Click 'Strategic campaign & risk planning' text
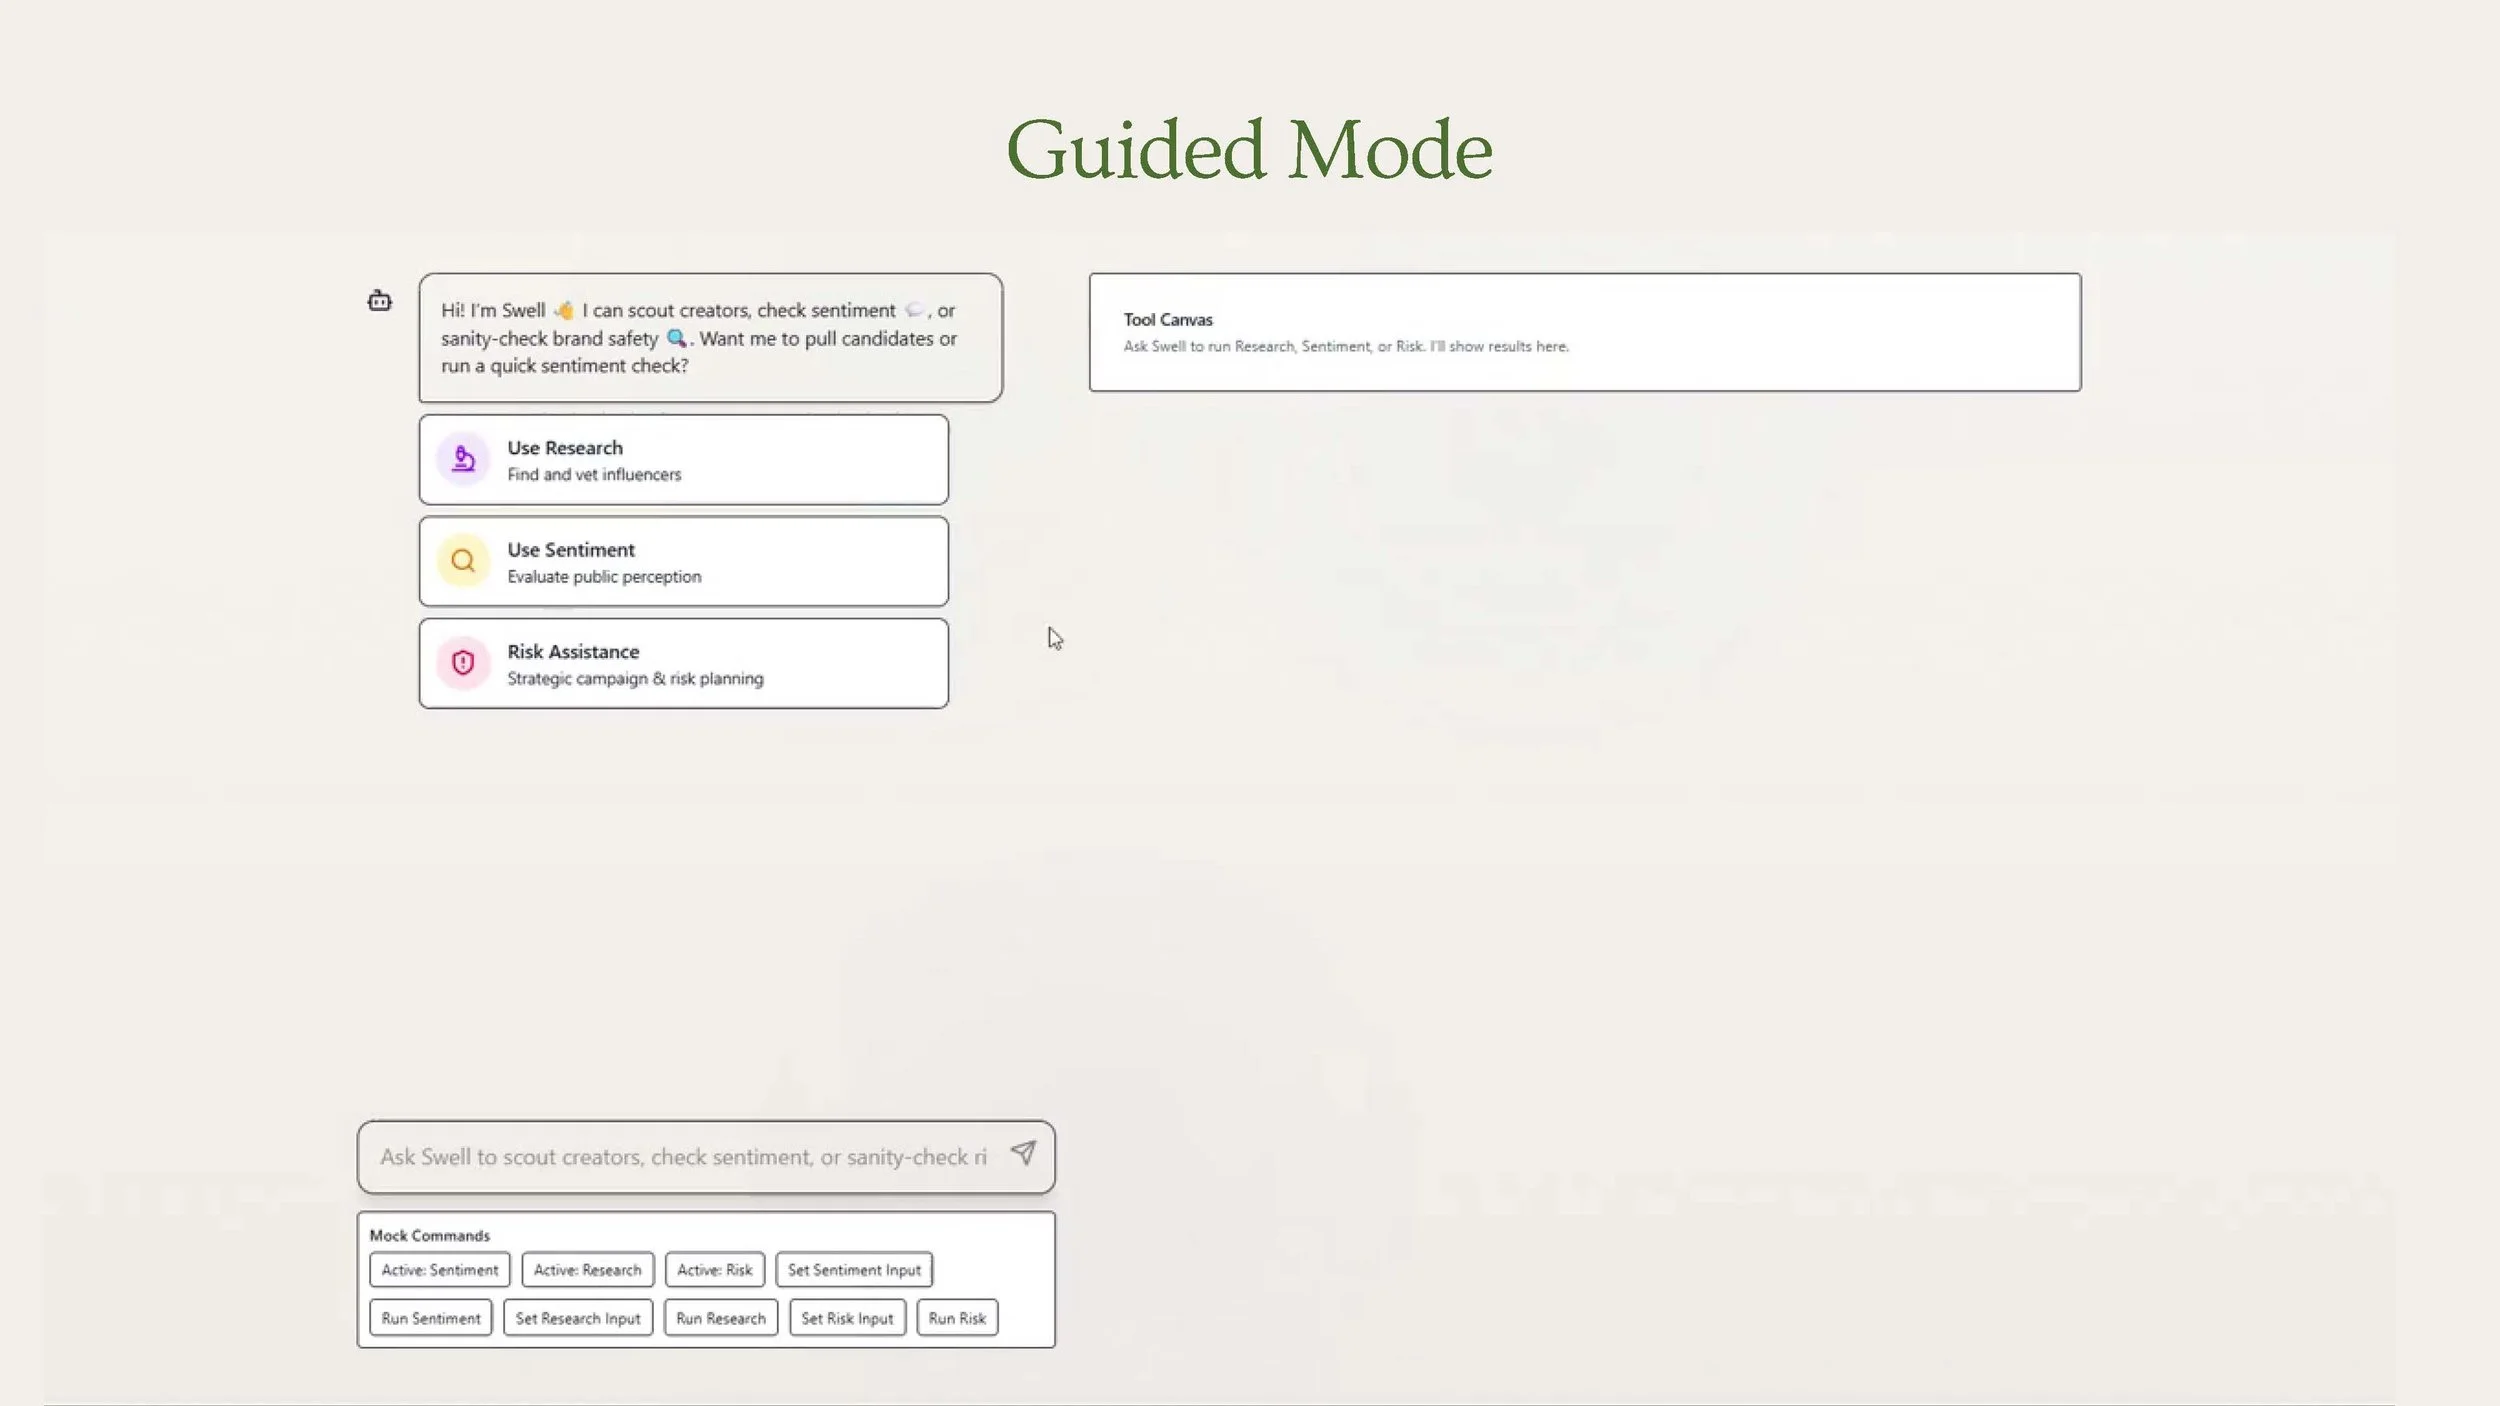This screenshot has height=1406, width=2500. [x=635, y=679]
